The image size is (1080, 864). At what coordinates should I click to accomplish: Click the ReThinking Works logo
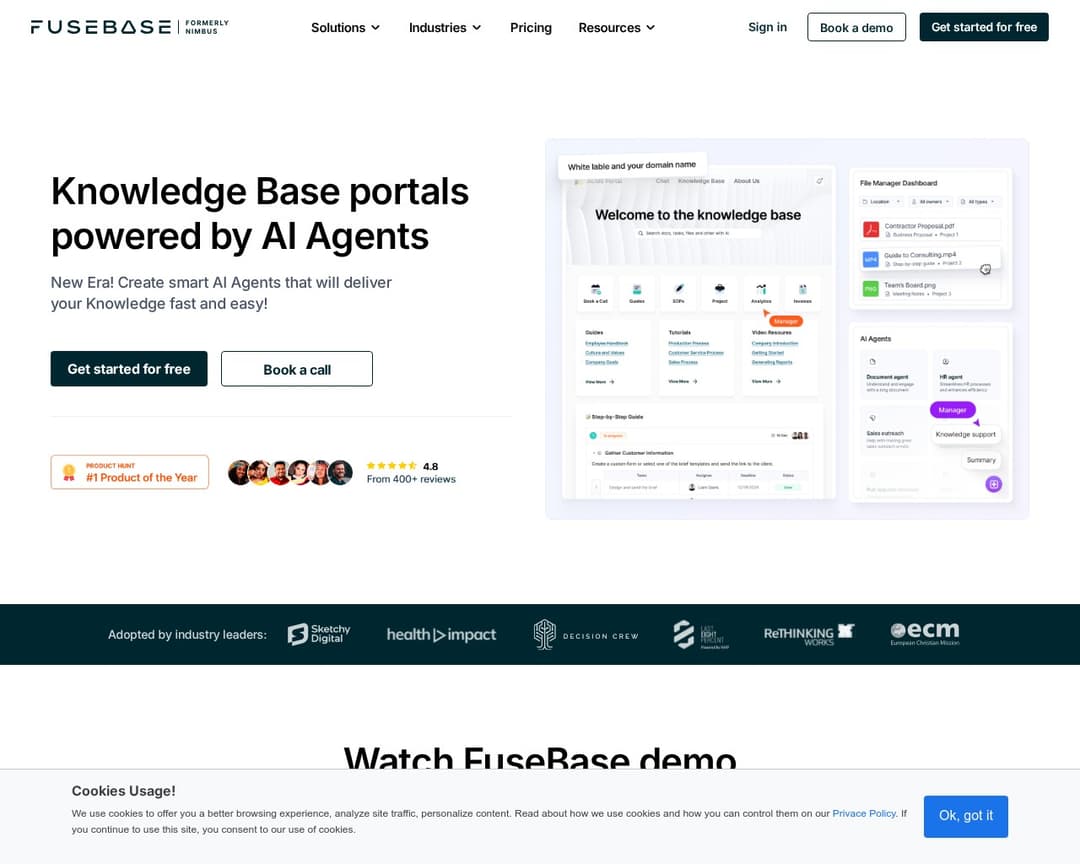point(809,635)
